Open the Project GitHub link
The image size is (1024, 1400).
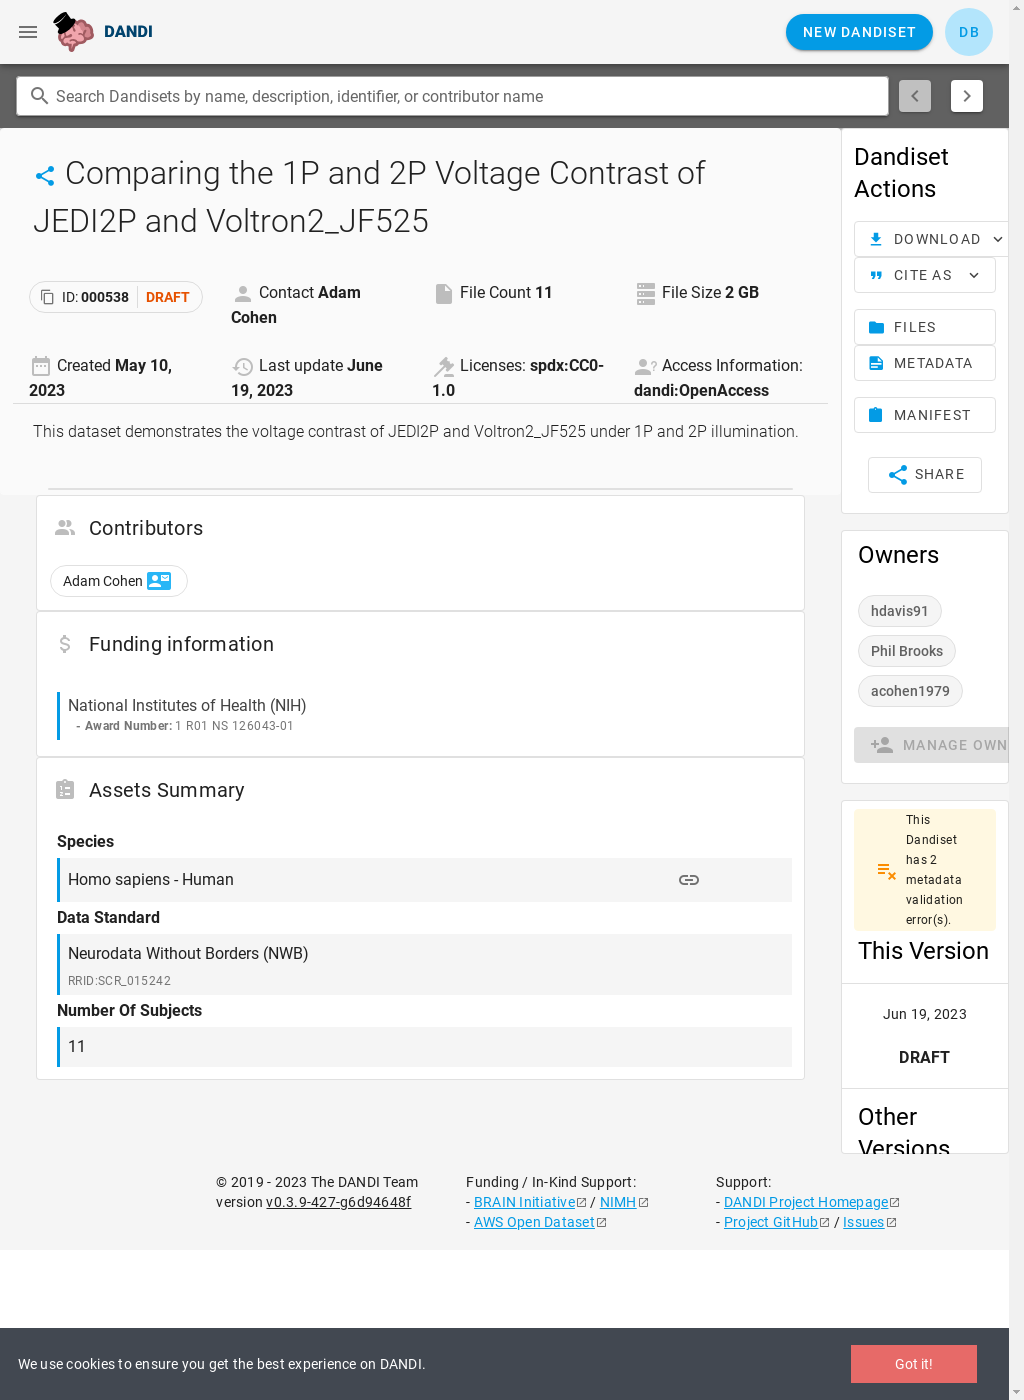pos(771,1223)
